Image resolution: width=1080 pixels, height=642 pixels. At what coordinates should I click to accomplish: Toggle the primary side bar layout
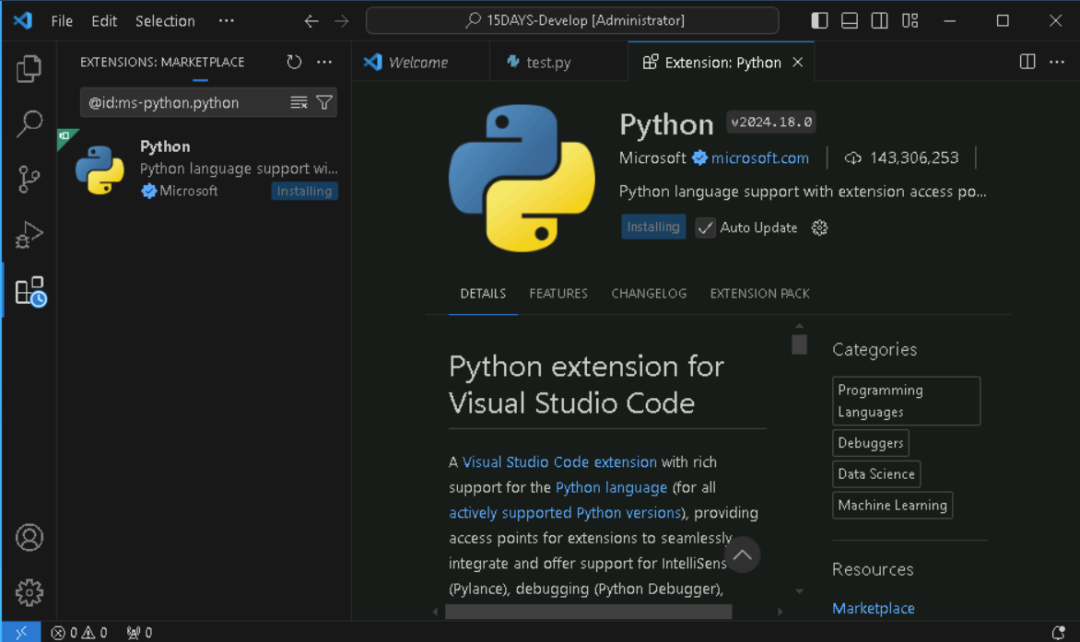(820, 21)
